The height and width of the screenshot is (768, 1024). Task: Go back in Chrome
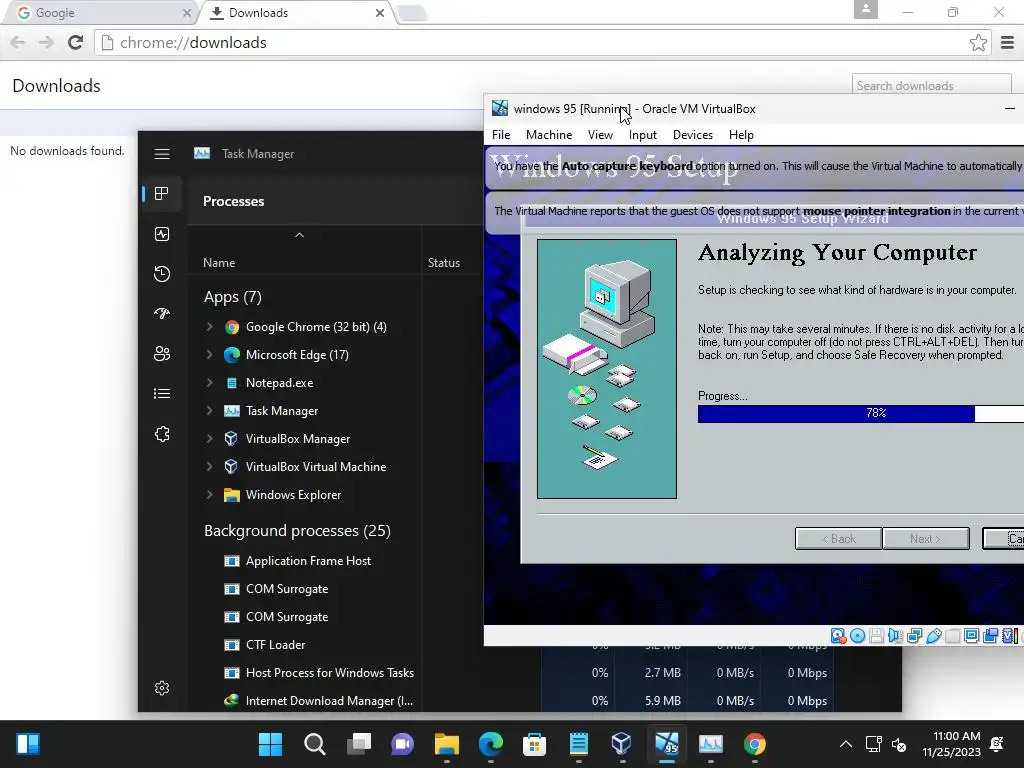click(18, 42)
